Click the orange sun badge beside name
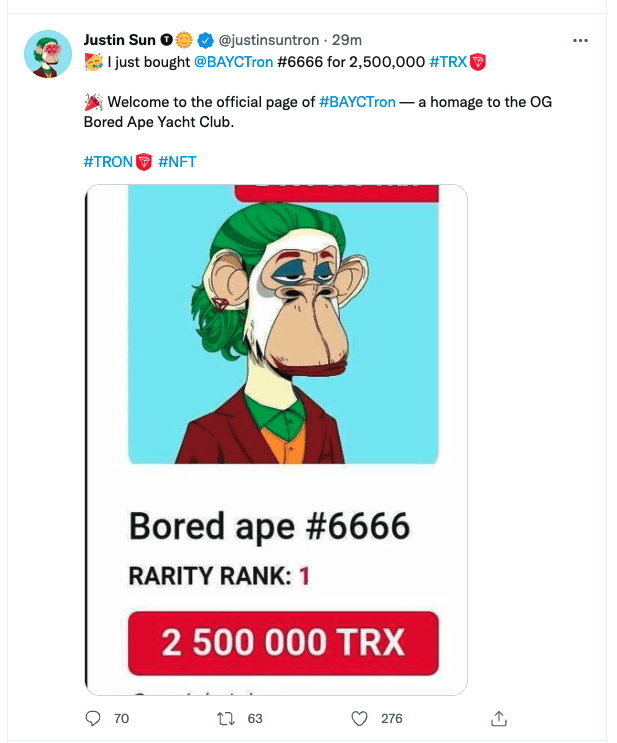Screen dimensions: 617x743 tap(185, 40)
